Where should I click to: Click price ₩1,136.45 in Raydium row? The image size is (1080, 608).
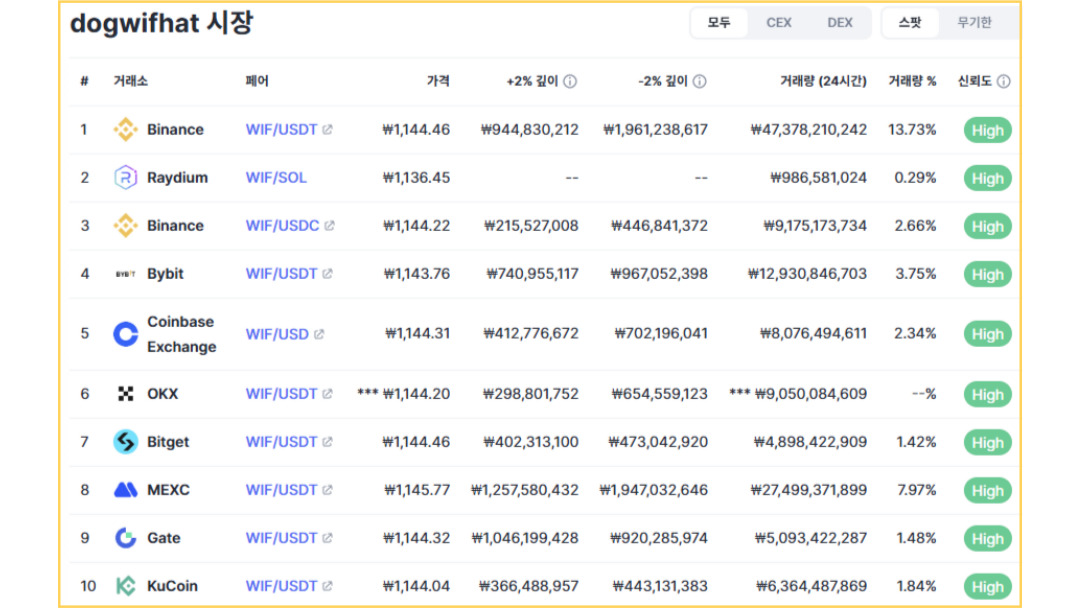pos(416,178)
